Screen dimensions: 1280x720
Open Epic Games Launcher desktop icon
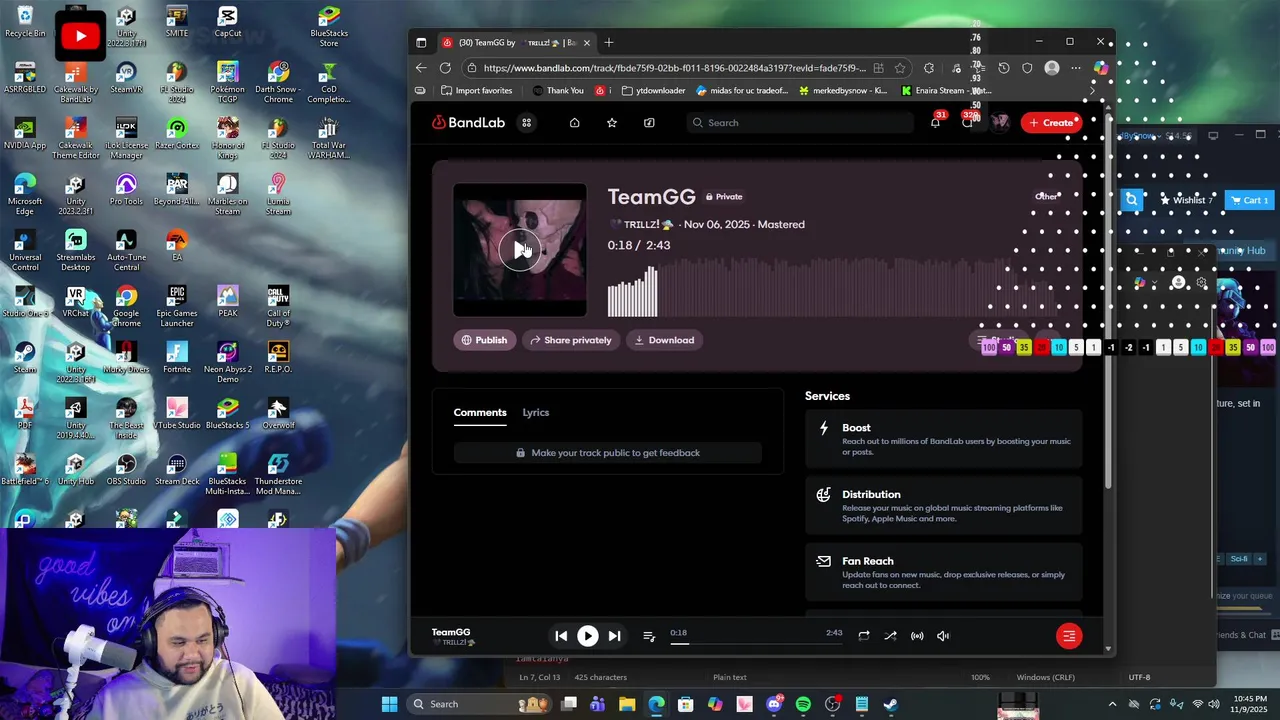(x=177, y=307)
